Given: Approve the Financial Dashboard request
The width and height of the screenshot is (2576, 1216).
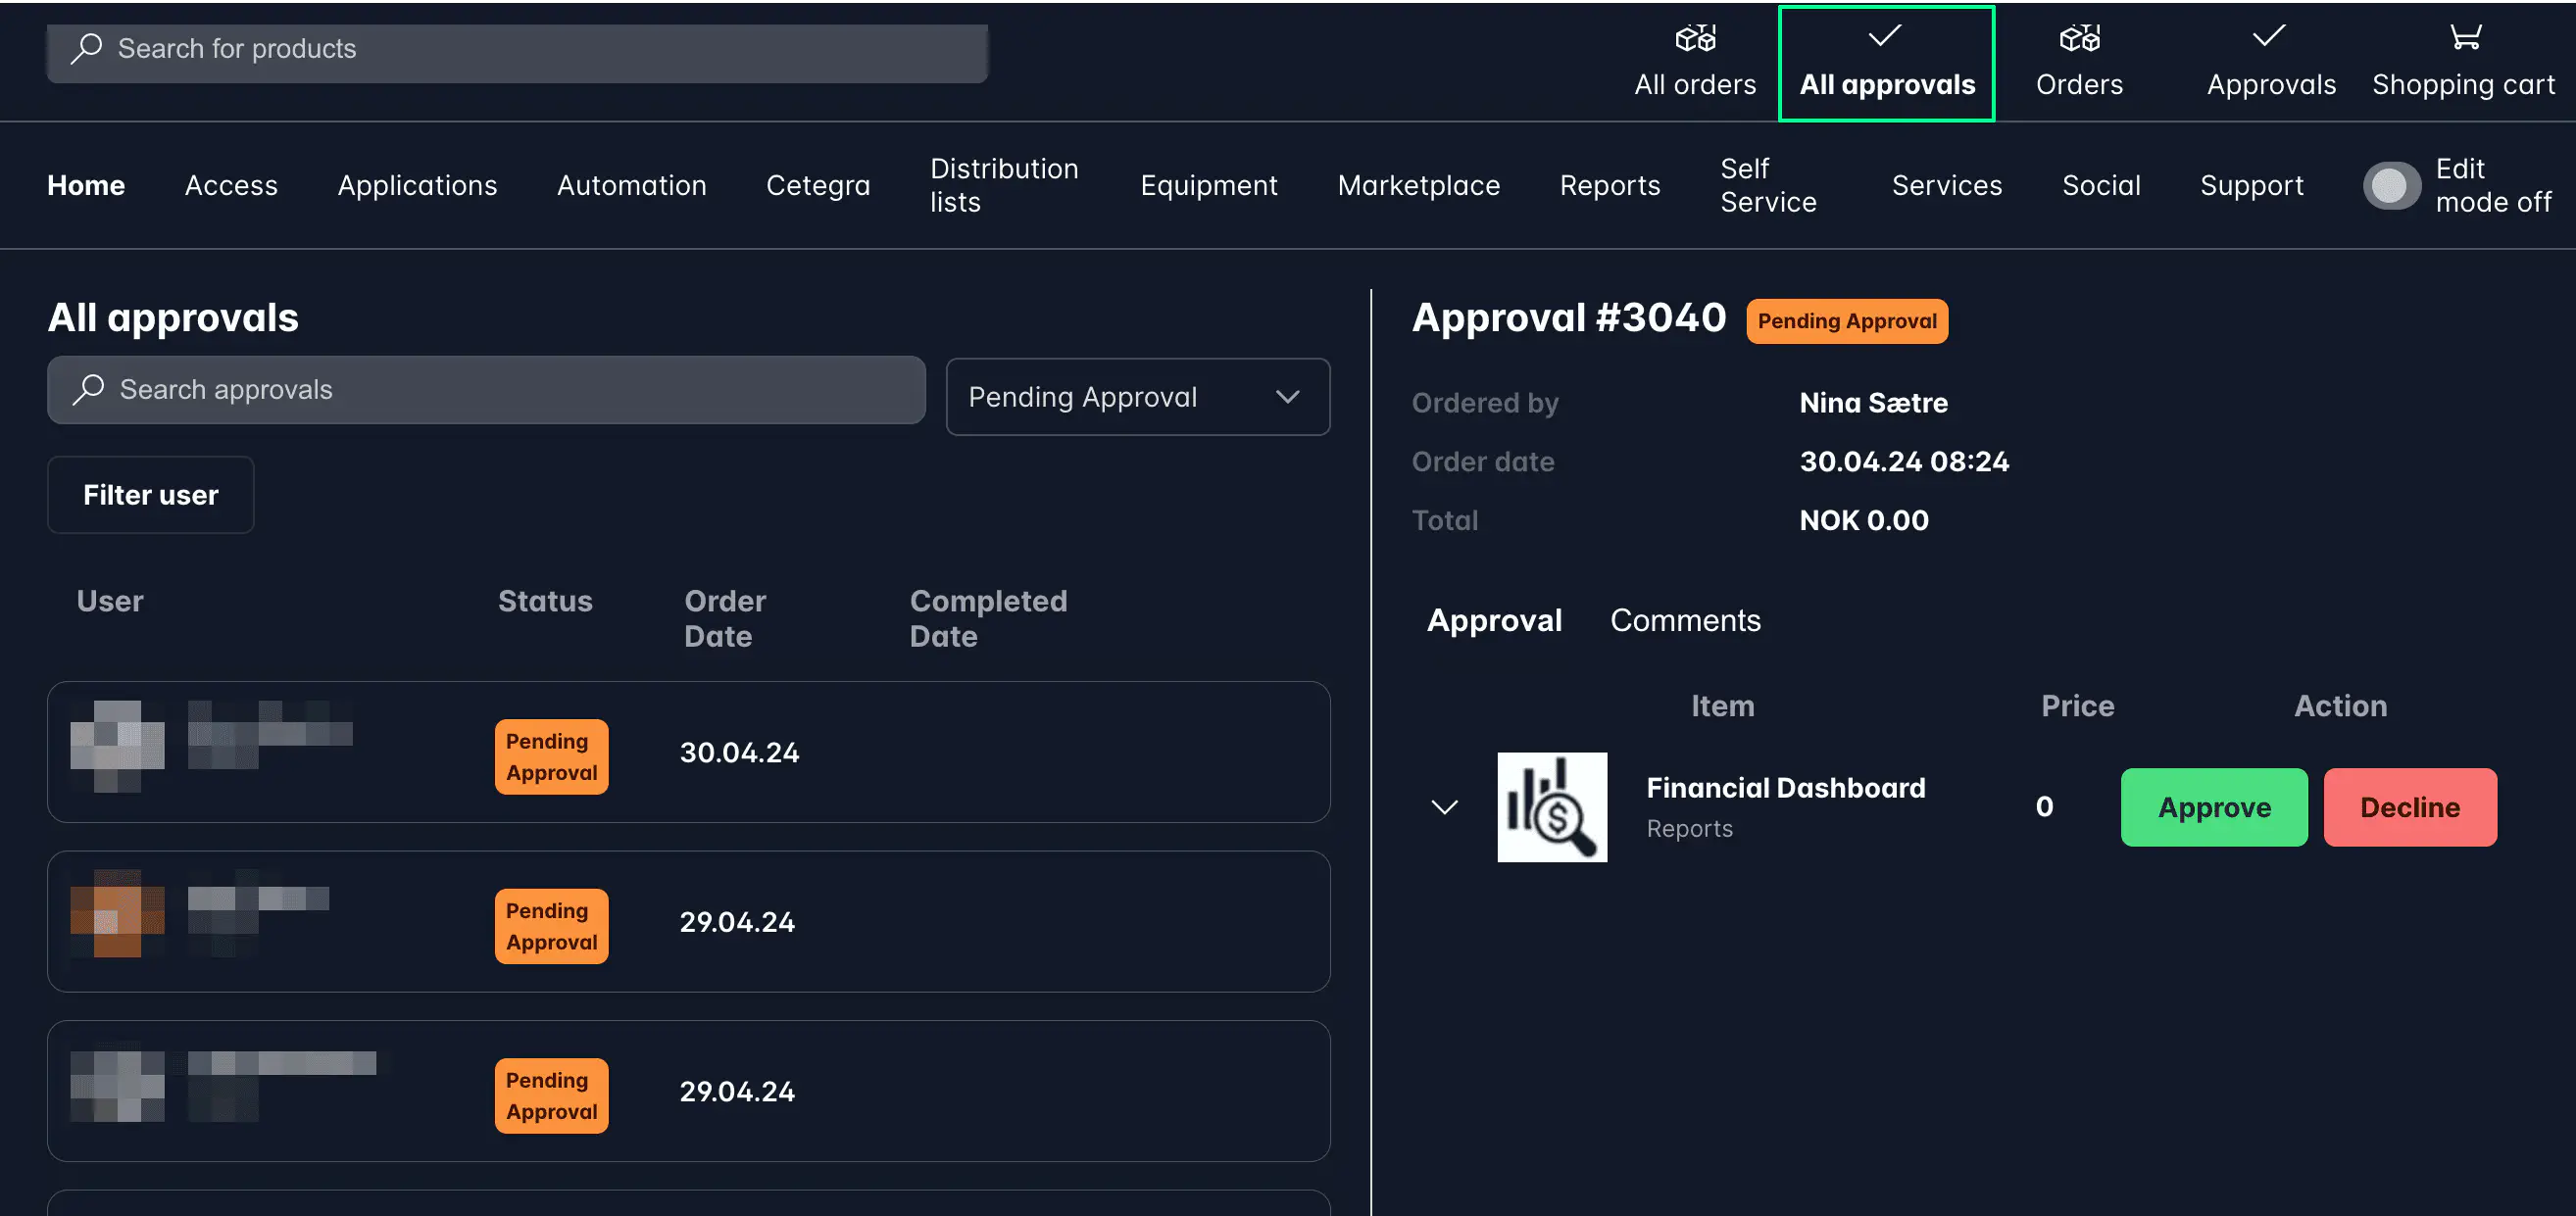Looking at the screenshot, I should point(2214,807).
